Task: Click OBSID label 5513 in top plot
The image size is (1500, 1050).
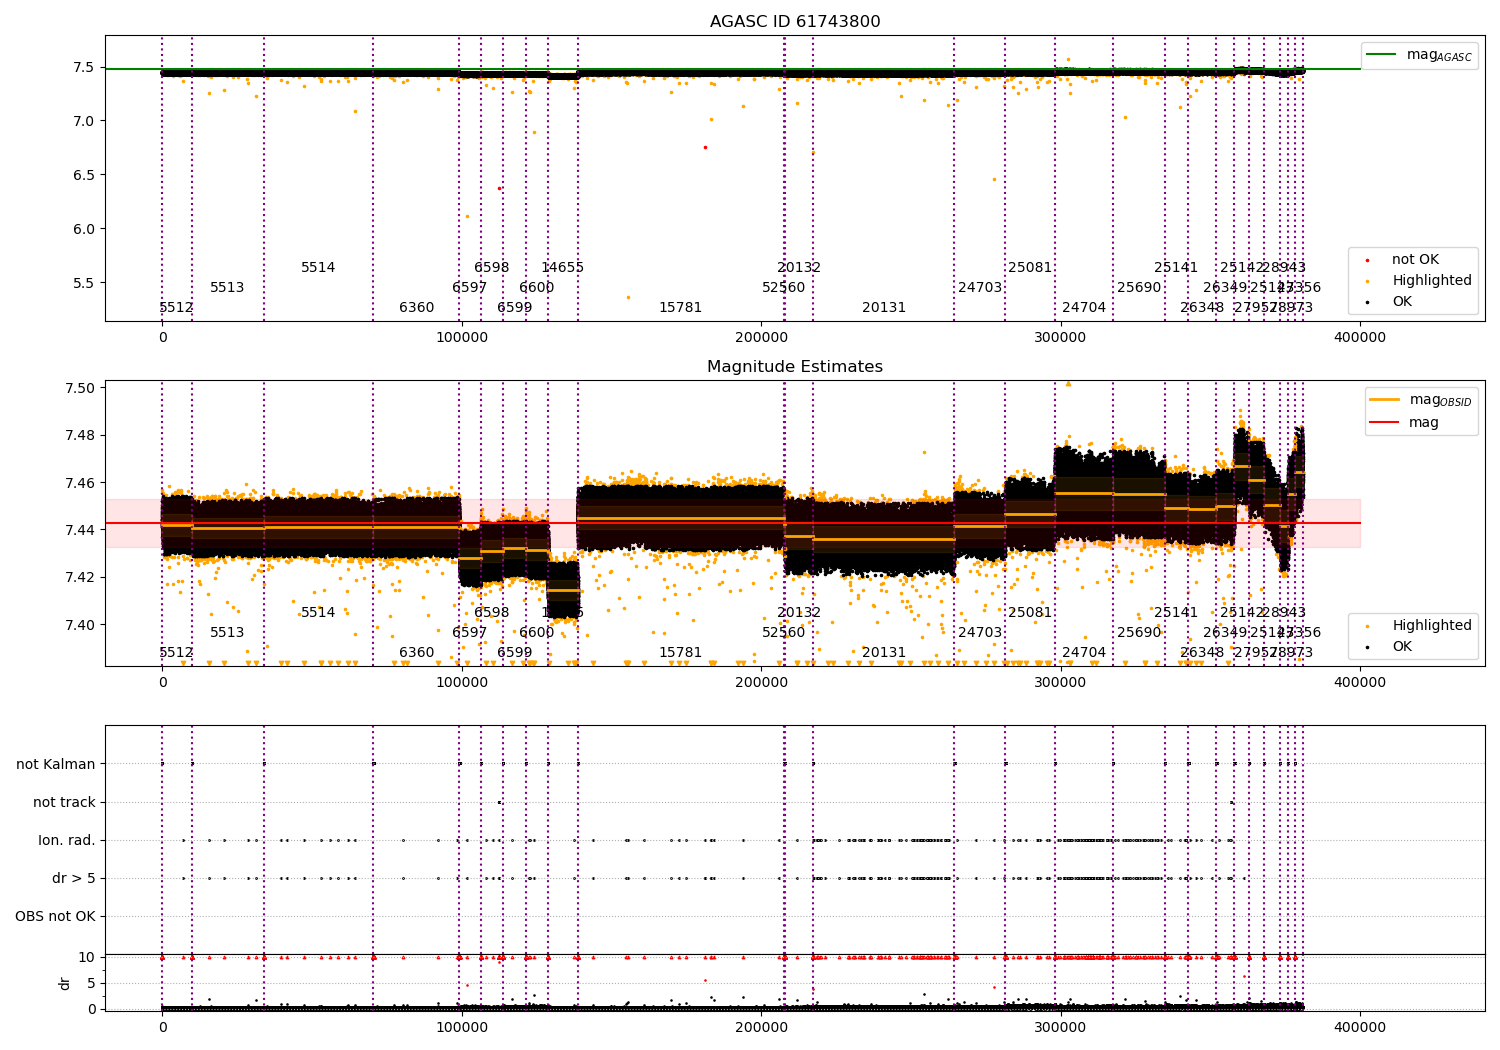Action: (227, 287)
